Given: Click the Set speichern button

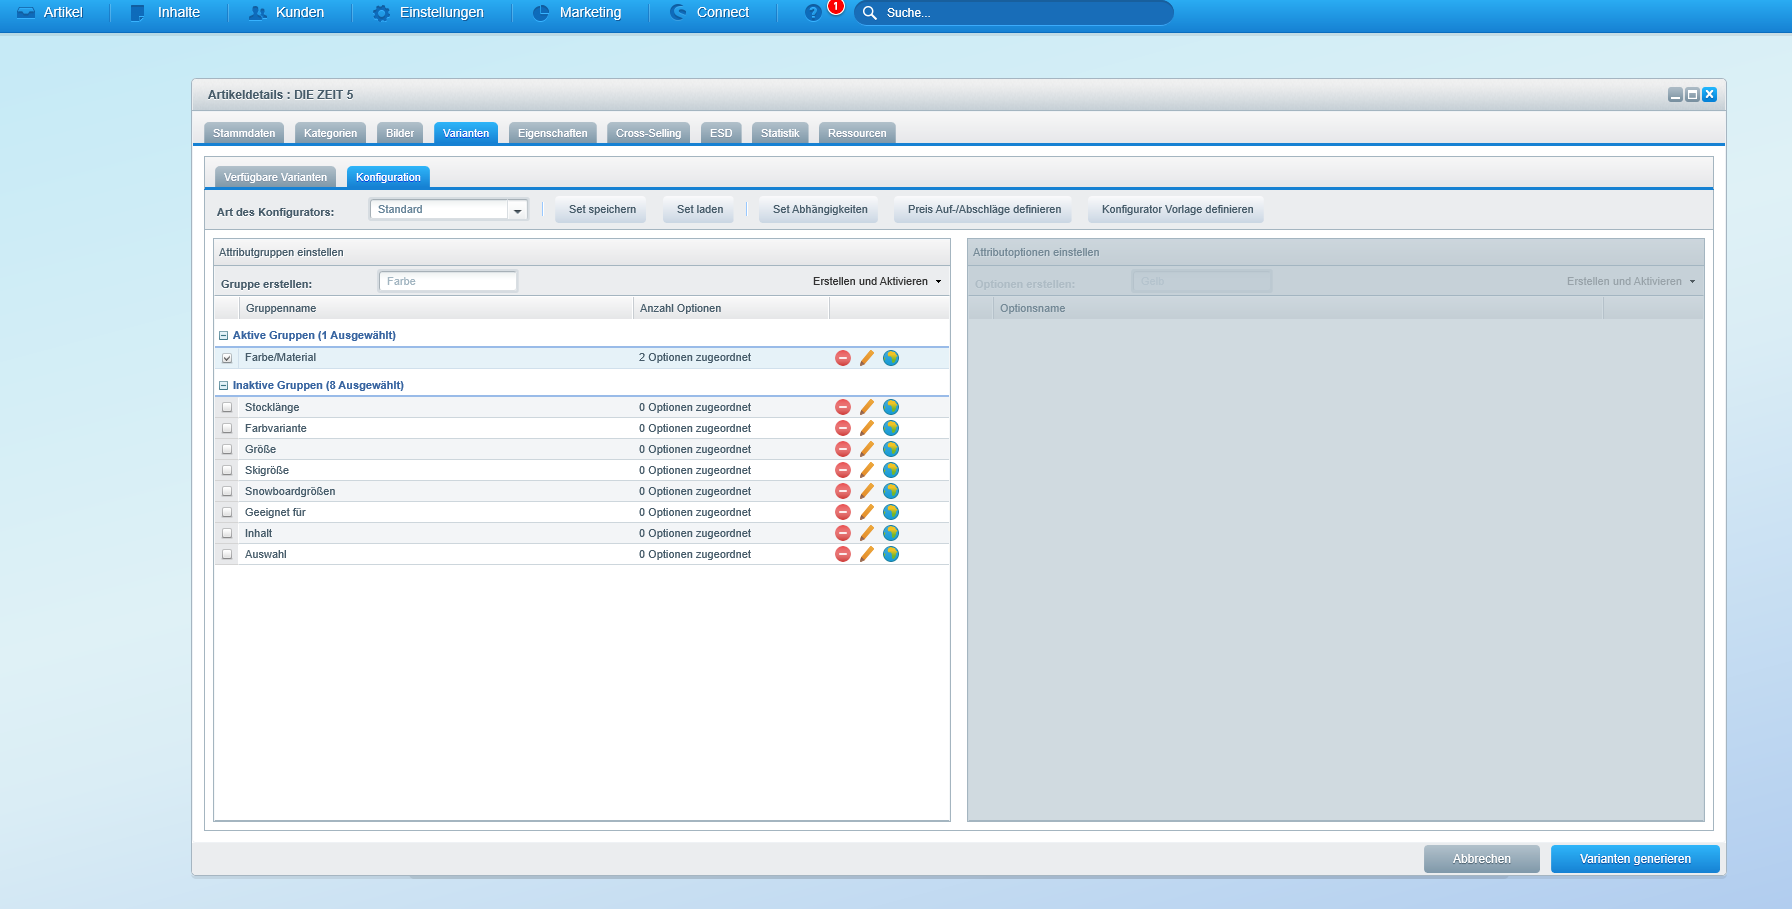Looking at the screenshot, I should [602, 210].
